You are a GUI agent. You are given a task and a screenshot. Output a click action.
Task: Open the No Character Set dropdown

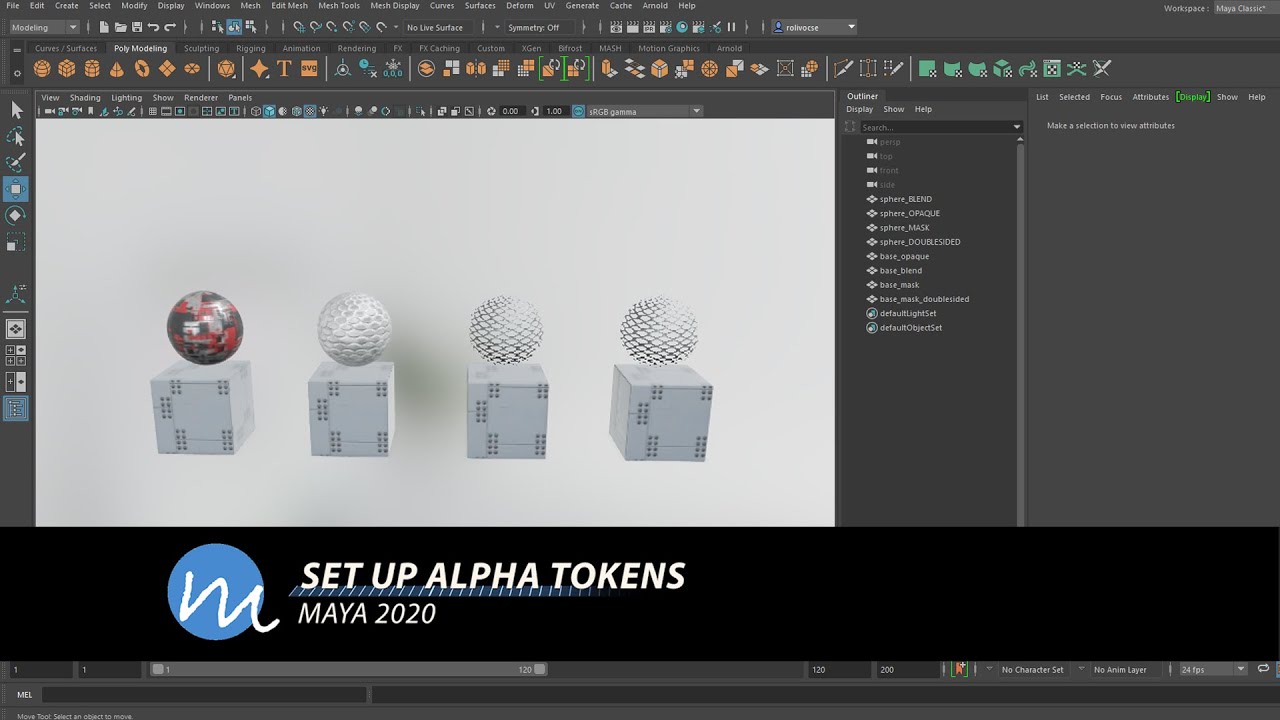pos(1036,669)
